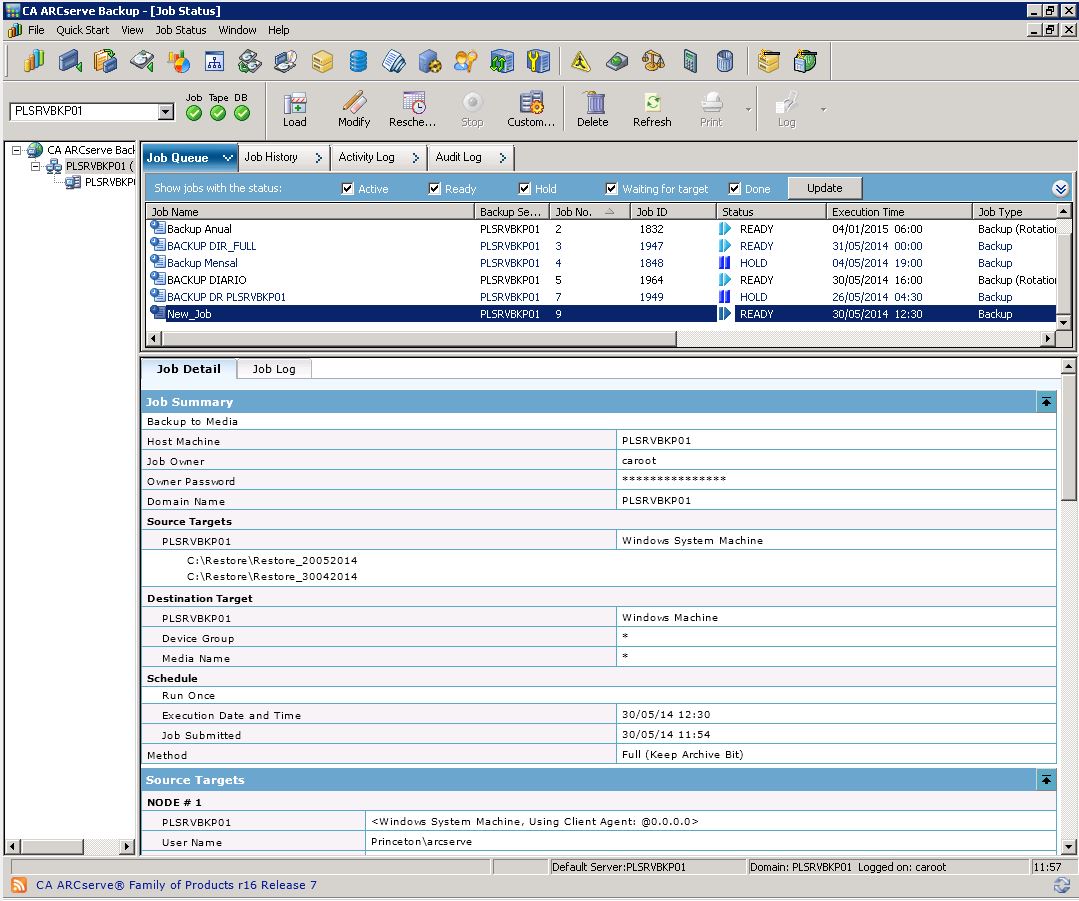This screenshot has width=1079, height=901.
Task: Click the Custom toolbar icon
Action: tap(531, 109)
